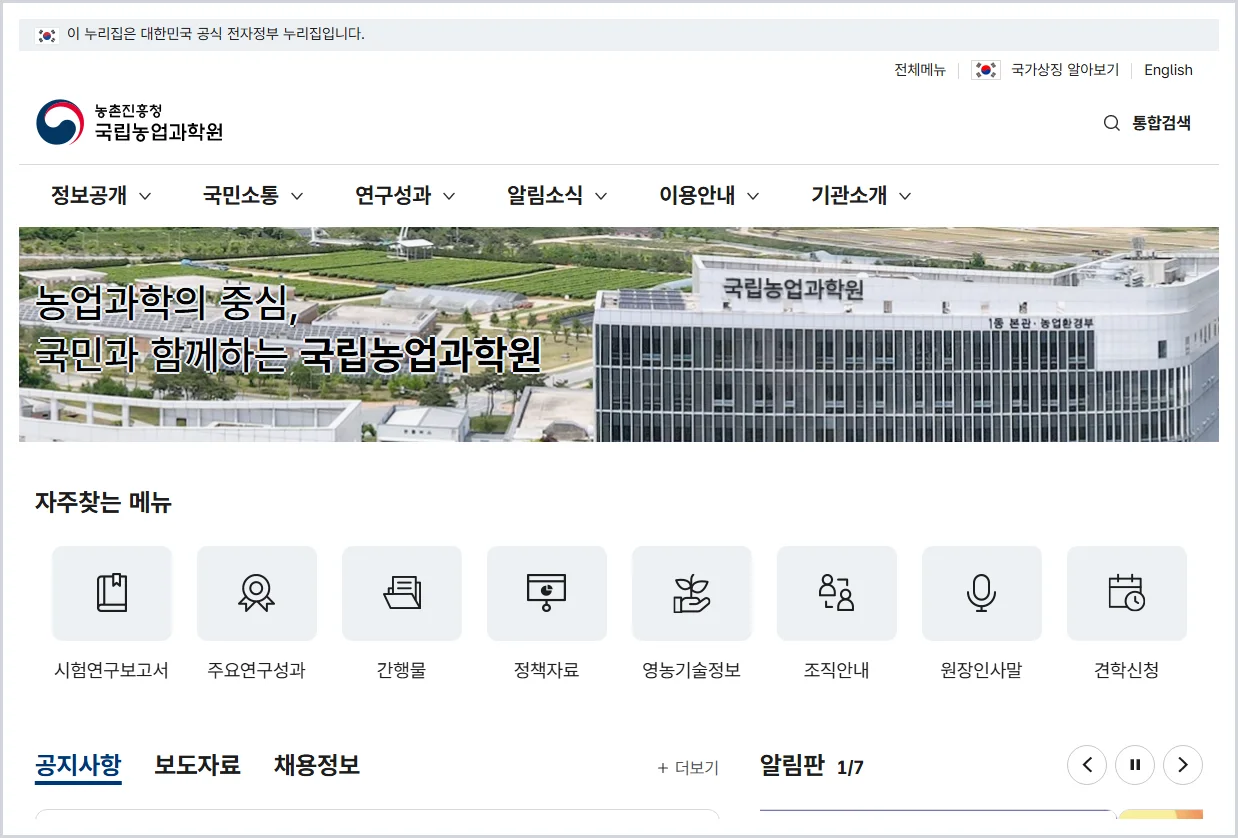Click the 견학신청 label
Screen dimensions: 1238x838
[1127, 671]
